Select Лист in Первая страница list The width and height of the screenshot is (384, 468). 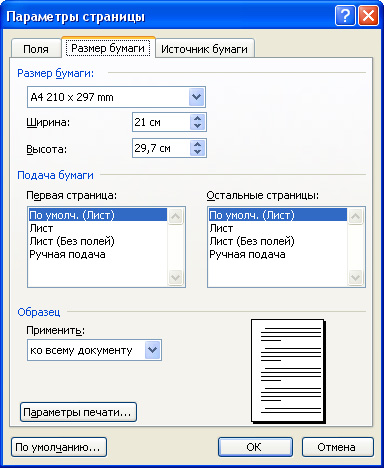(x=98, y=228)
